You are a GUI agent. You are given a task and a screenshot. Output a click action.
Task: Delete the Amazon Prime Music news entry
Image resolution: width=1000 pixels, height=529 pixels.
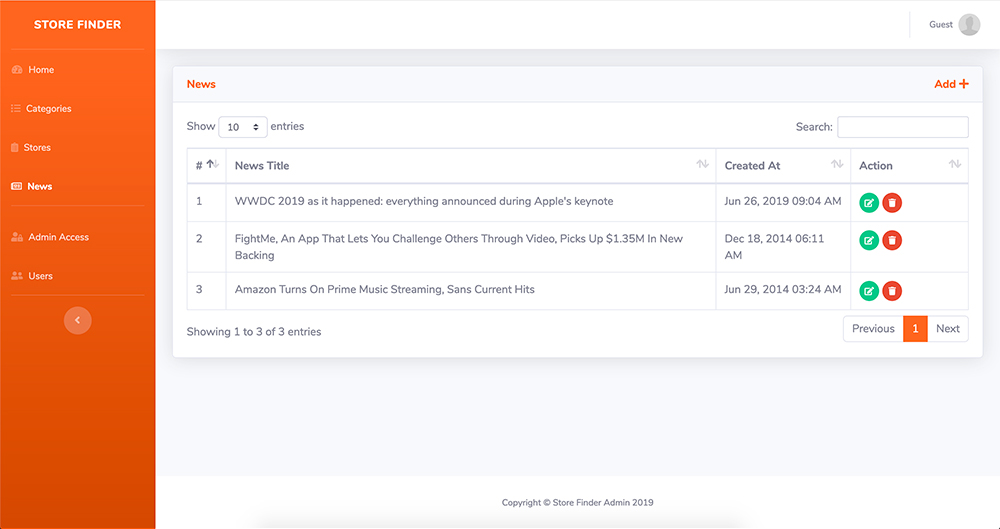(892, 291)
